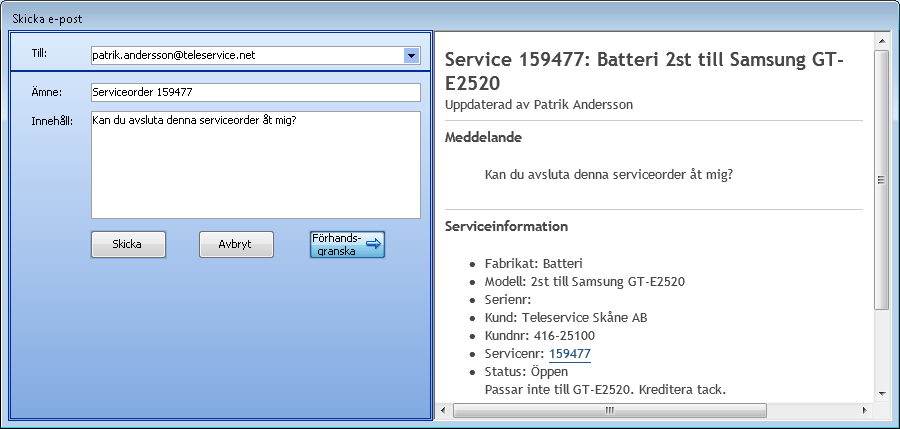Screen dimensions: 900x429
Task: Open the Till recipient dropdown arrow
Action: click(x=411, y=56)
